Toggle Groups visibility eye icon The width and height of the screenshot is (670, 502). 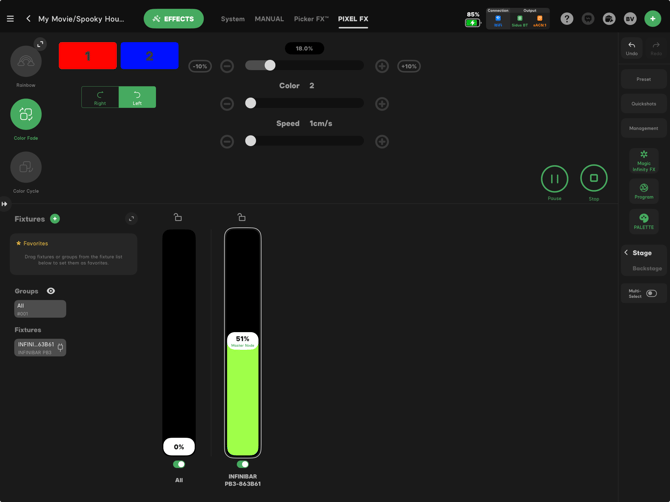click(51, 291)
